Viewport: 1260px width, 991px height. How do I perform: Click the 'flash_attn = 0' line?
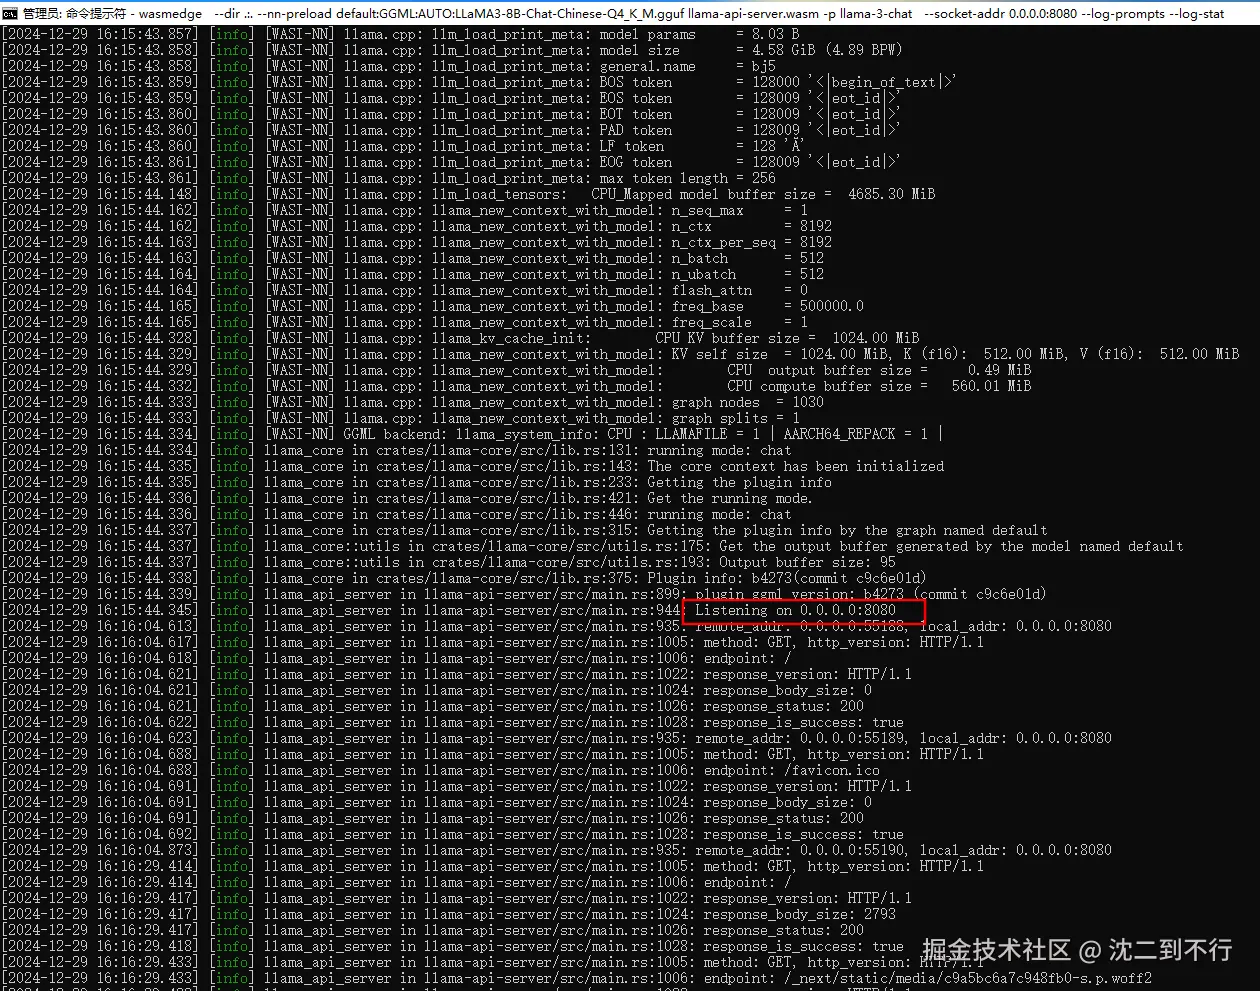point(405,290)
